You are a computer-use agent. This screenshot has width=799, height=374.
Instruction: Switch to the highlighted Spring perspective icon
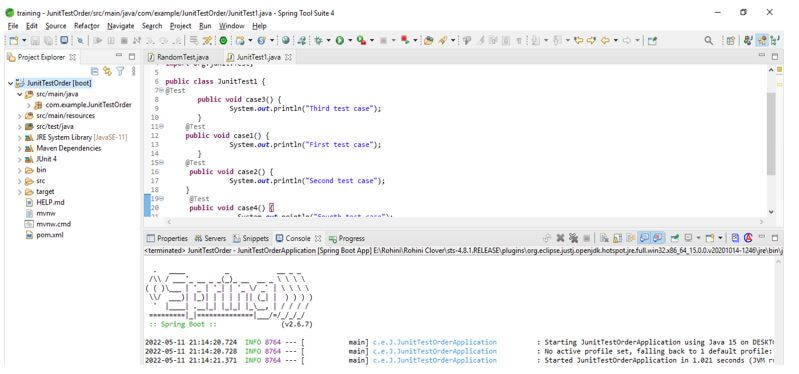(762, 41)
